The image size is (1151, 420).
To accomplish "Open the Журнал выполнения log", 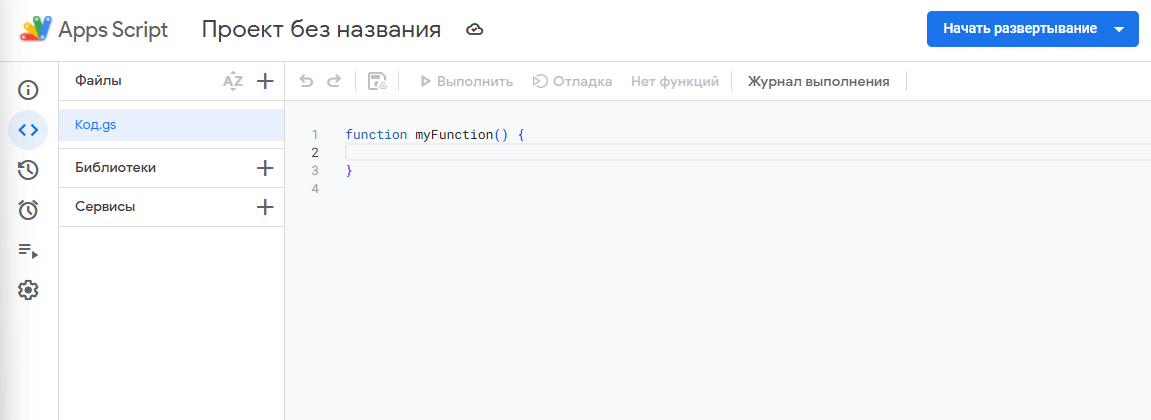I will pyautogui.click(x=818, y=81).
